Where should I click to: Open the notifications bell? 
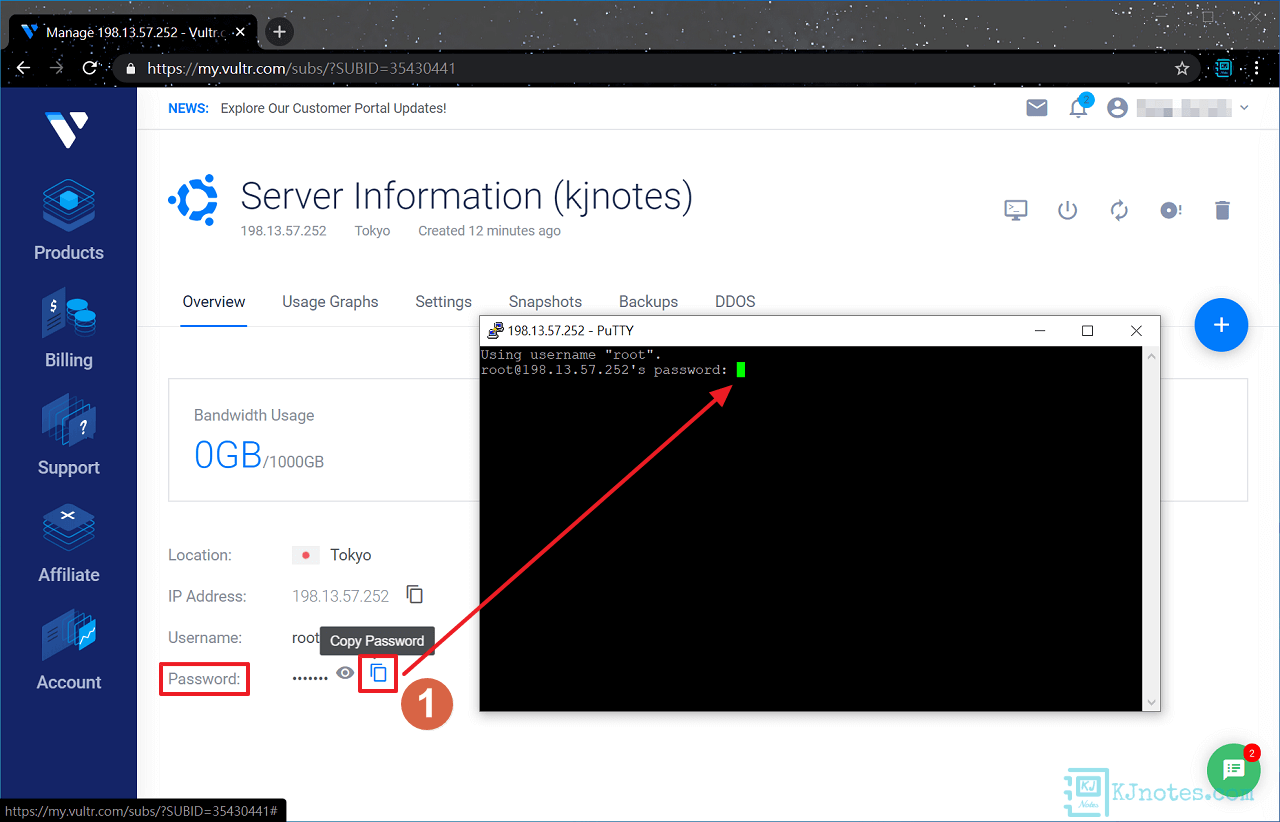tap(1079, 108)
